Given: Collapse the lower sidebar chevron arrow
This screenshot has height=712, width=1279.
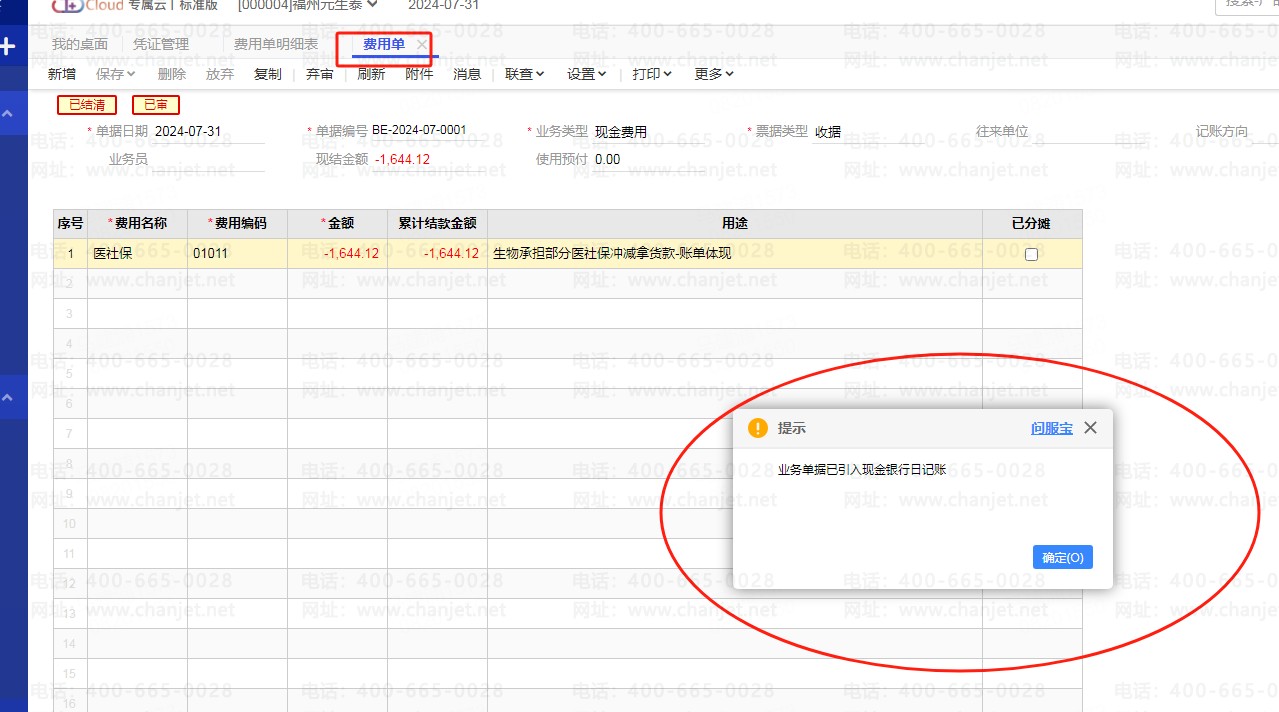Looking at the screenshot, I should tap(8, 397).
